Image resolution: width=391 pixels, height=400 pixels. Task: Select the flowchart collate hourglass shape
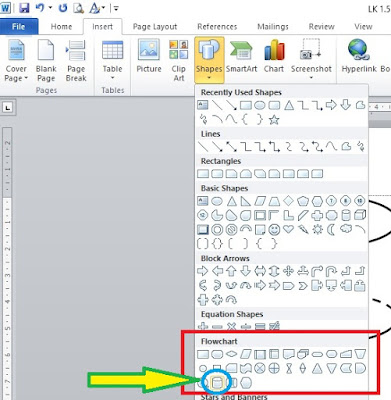[289, 368]
